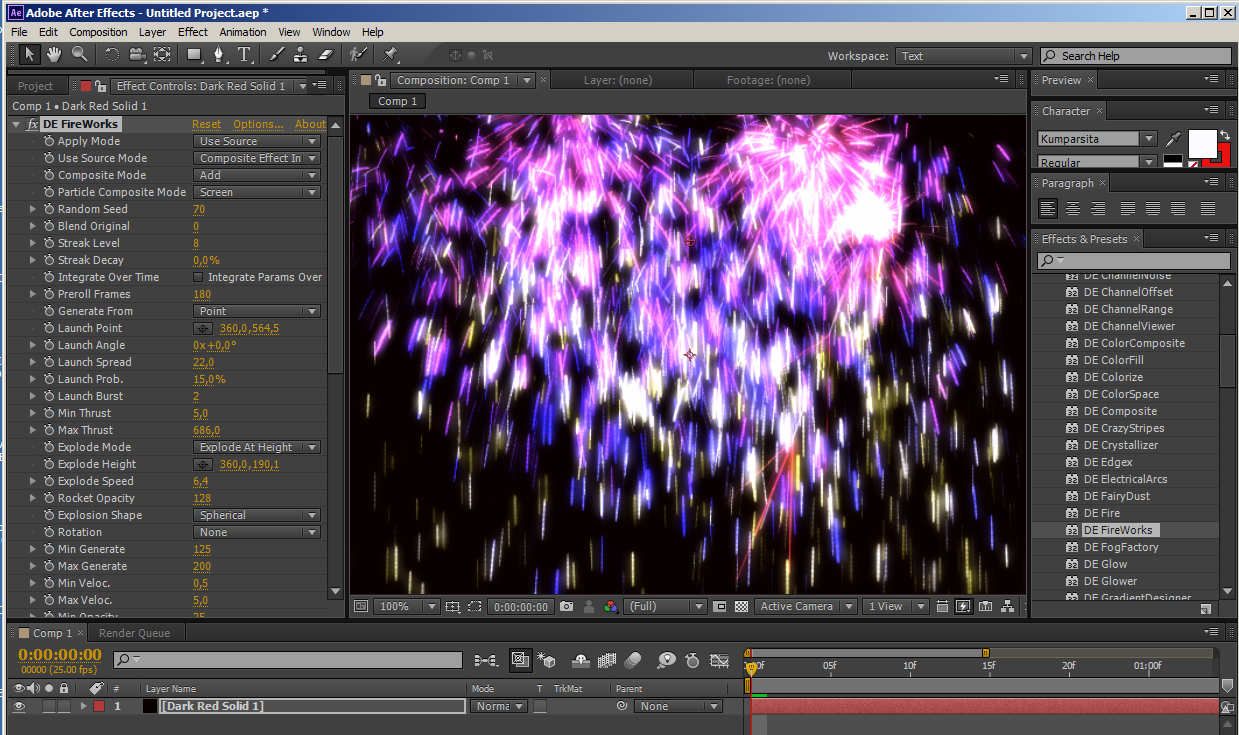Select the Pen tool

point(218,55)
